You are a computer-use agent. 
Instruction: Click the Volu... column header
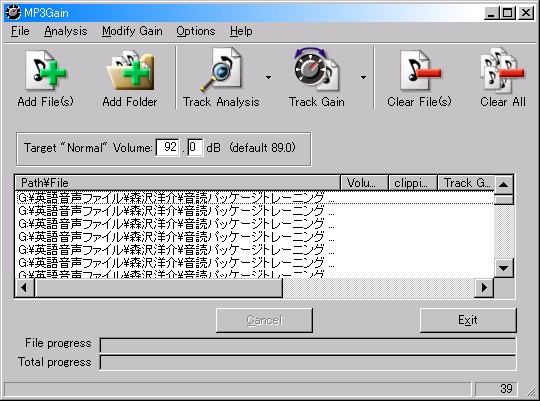pyautogui.click(x=364, y=183)
